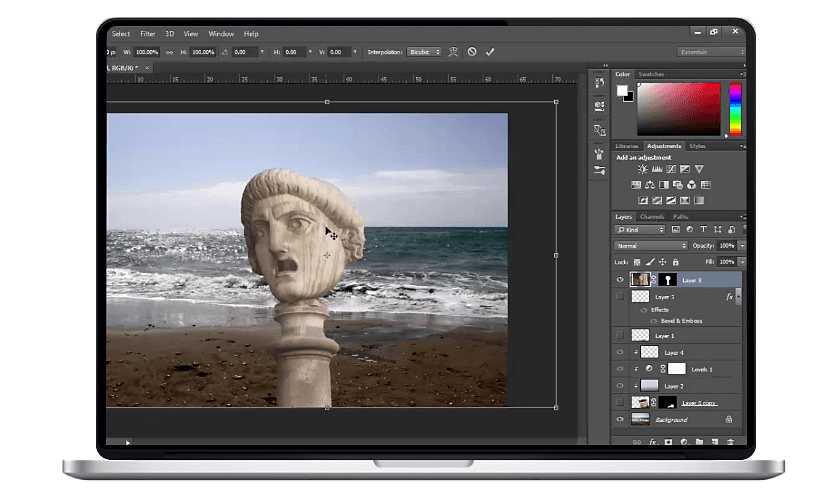Screen dimensions: 817x504
Task: Open the Filter menu
Action: coord(148,34)
